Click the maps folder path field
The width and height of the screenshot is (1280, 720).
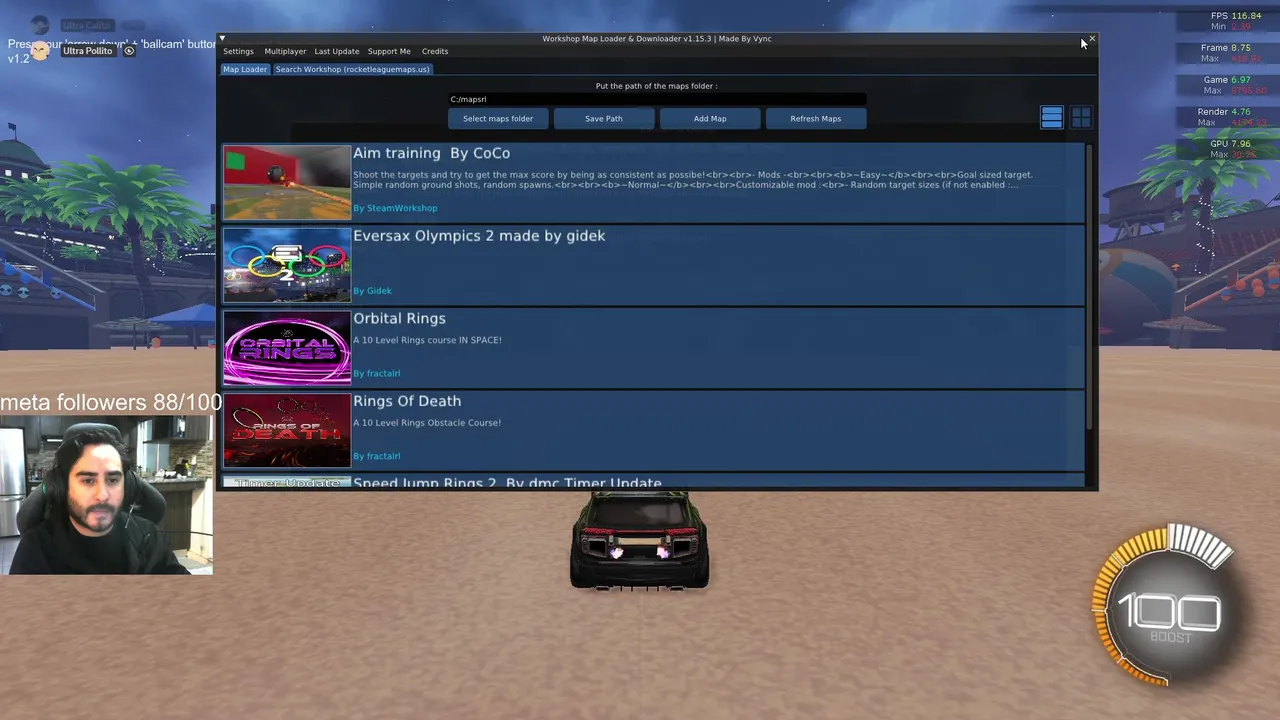tap(657, 99)
